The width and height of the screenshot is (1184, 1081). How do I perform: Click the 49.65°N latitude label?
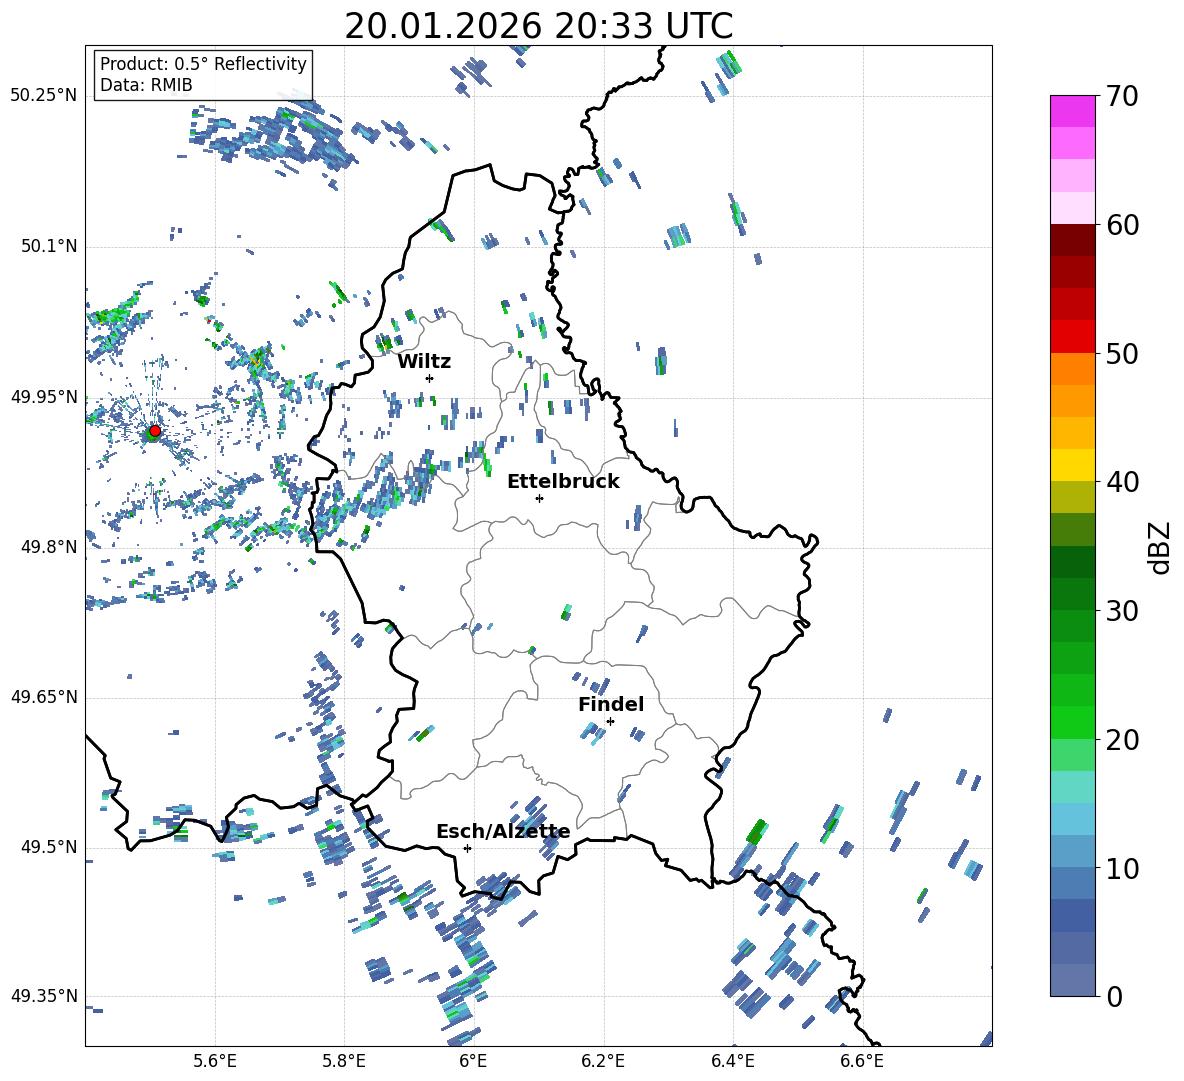[44, 696]
